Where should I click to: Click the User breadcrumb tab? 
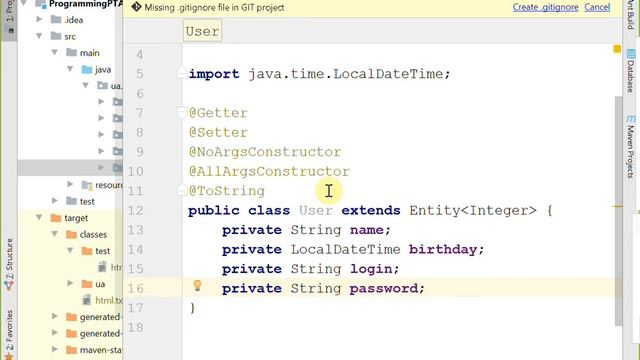[x=202, y=31]
